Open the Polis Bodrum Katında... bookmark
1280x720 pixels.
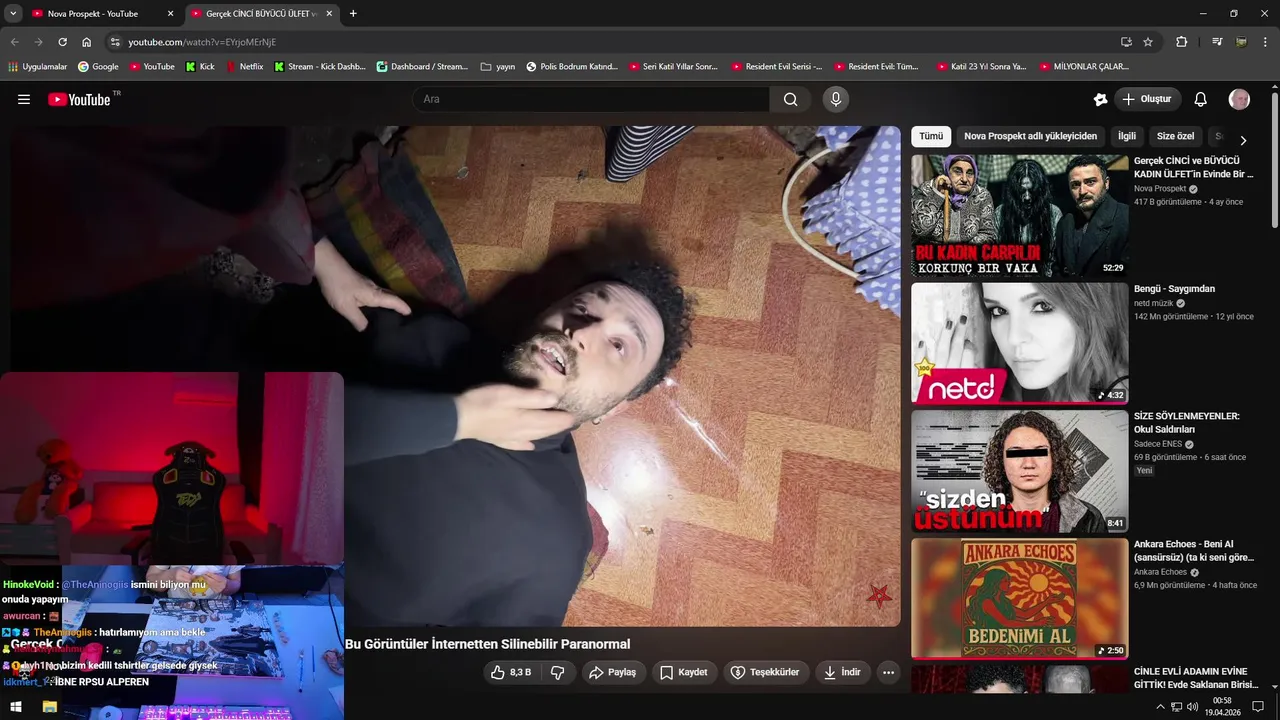click(x=572, y=67)
